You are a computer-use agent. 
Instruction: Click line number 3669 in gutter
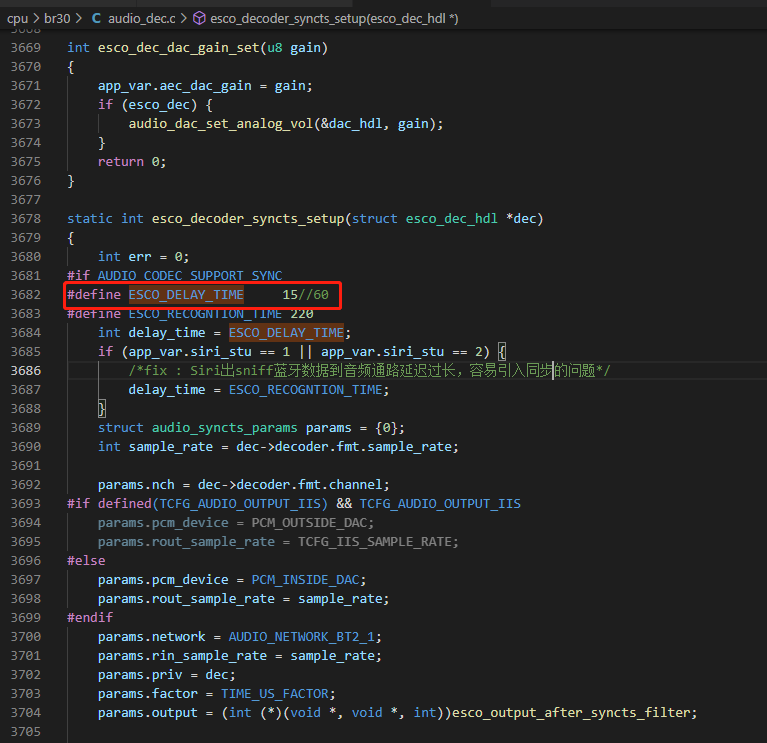(x=26, y=48)
